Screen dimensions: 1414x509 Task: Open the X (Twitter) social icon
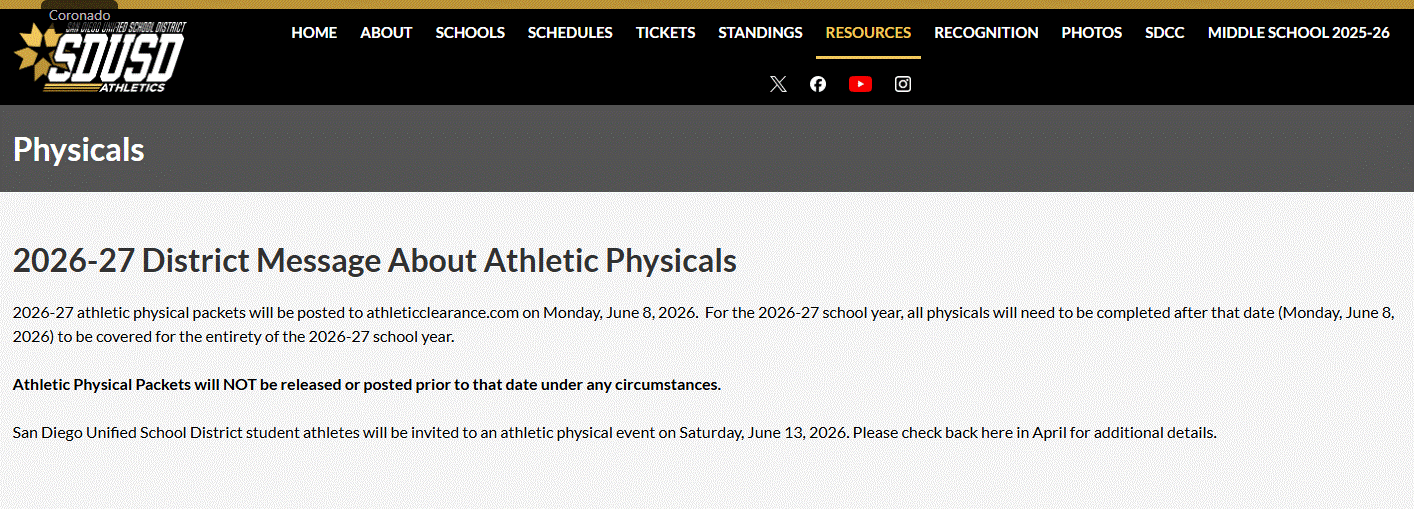pos(778,84)
